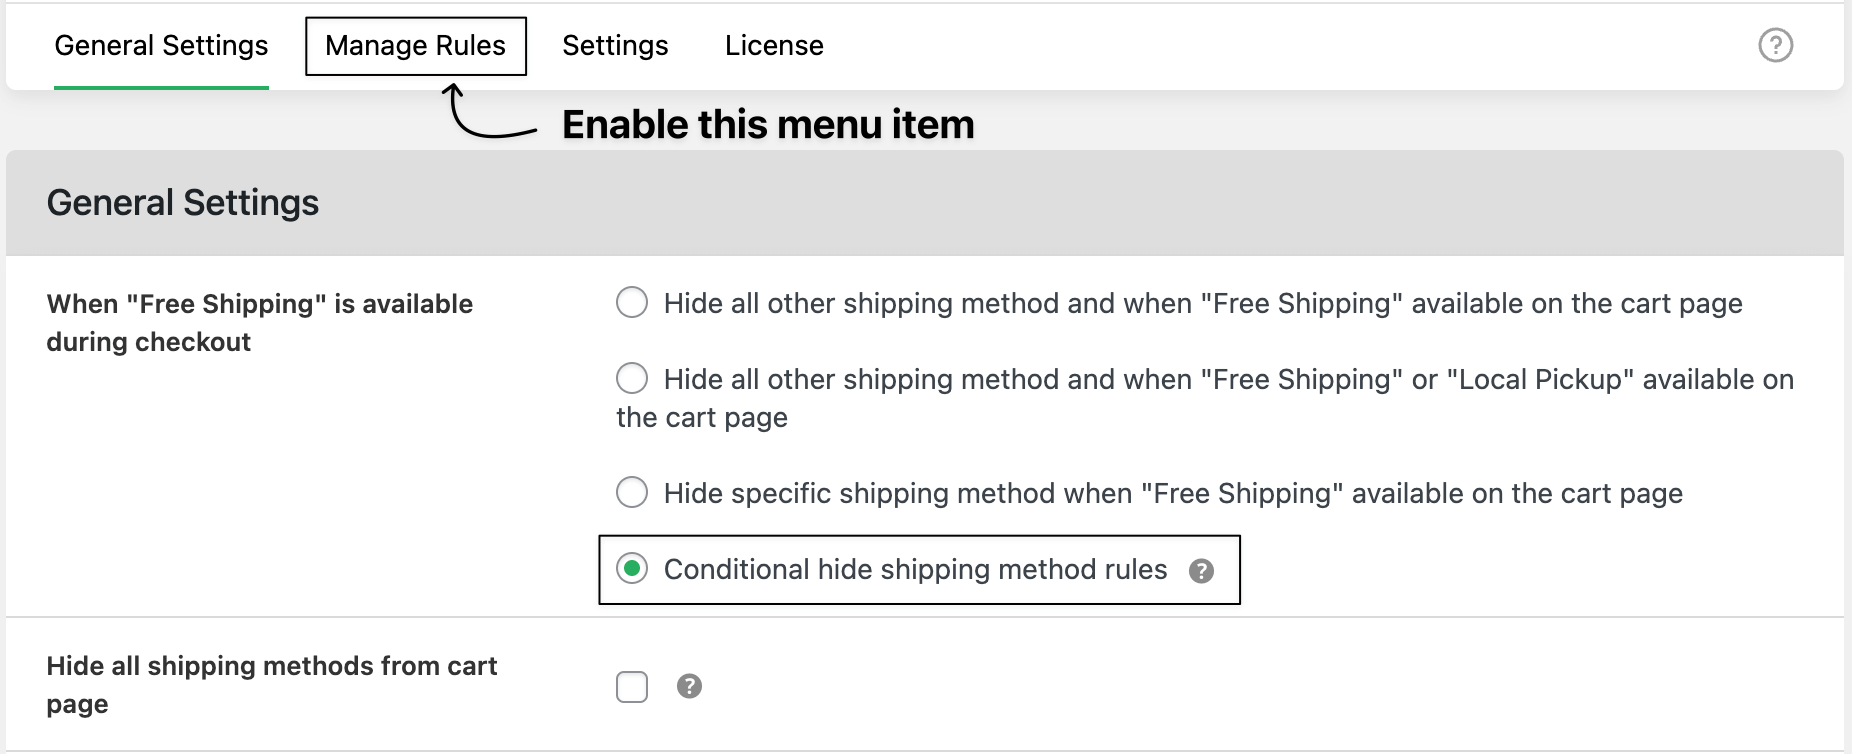Image resolution: width=1852 pixels, height=754 pixels.
Task: Pick hide specific shipping method option
Action: coord(631,492)
